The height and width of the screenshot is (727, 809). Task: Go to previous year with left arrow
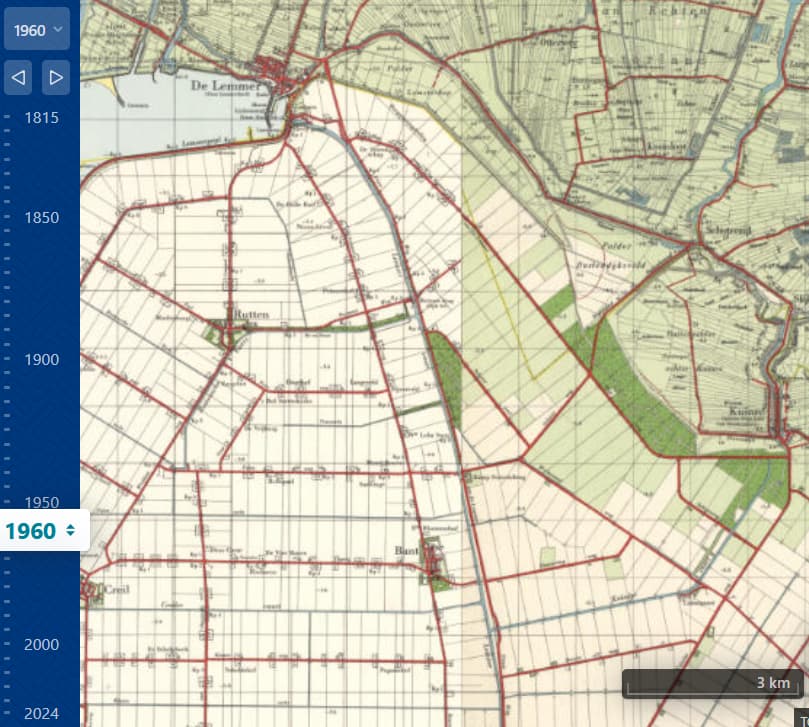(20, 76)
